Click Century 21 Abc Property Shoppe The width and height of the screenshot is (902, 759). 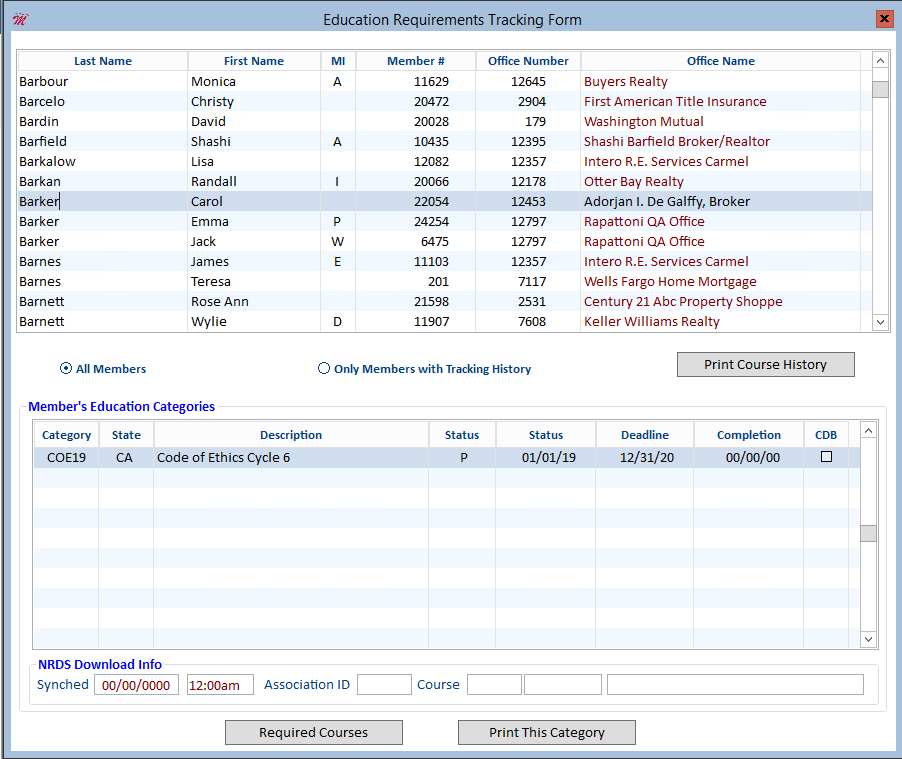click(x=683, y=302)
